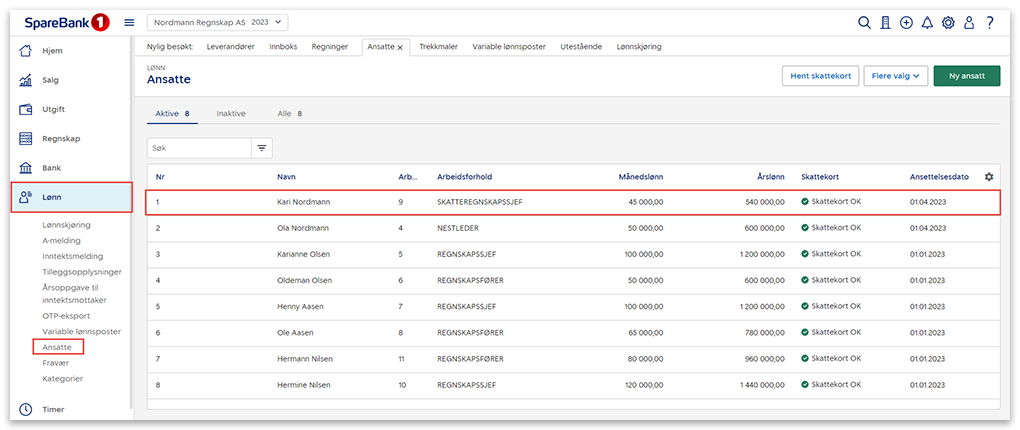Open the Trekkmaler tab

tap(438, 47)
